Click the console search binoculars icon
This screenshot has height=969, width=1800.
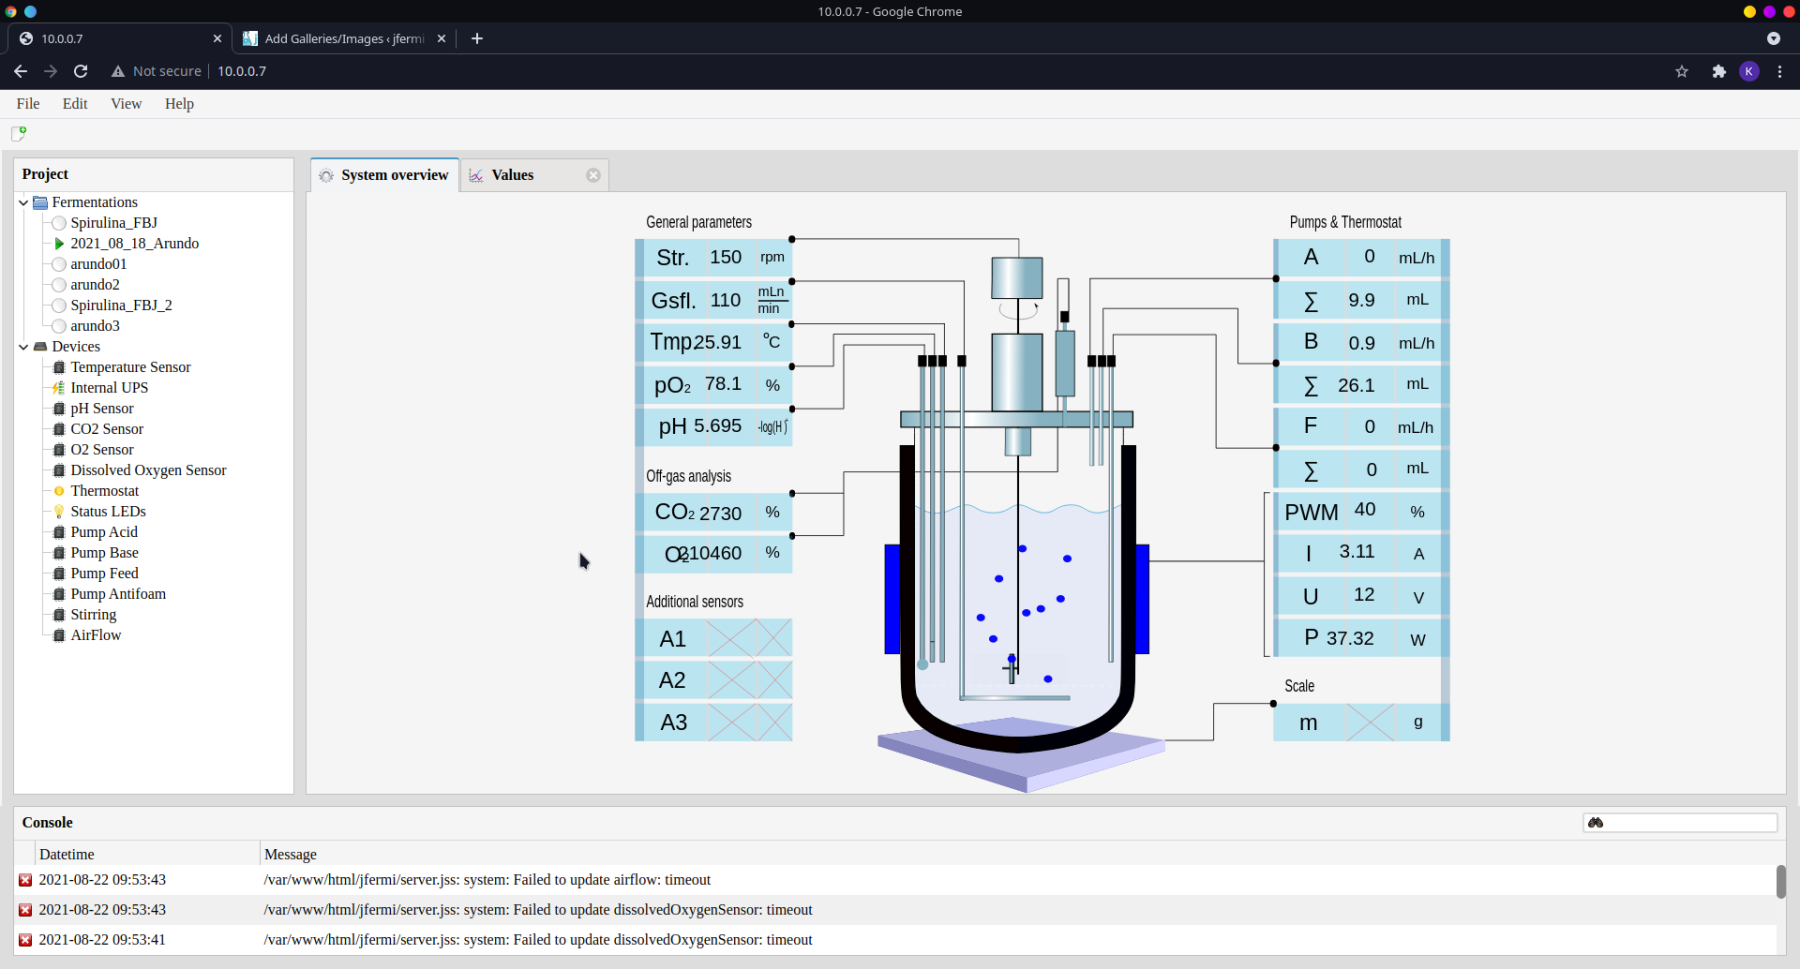[x=1595, y=823]
